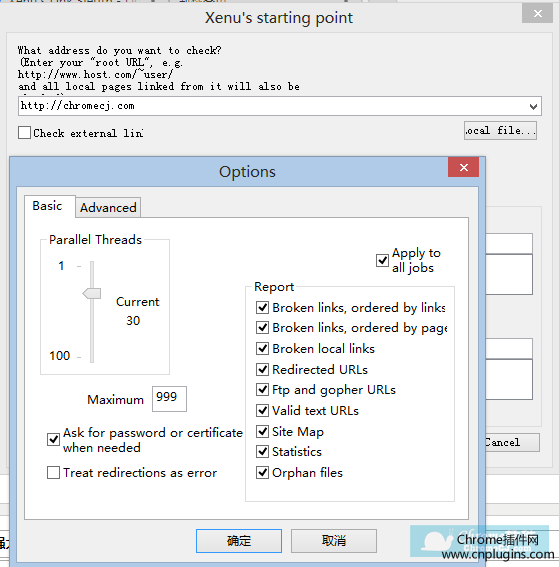Viewport: 559px width, 567px height.
Task: Uncheck Broken links, ordered by links
Action: click(x=263, y=307)
